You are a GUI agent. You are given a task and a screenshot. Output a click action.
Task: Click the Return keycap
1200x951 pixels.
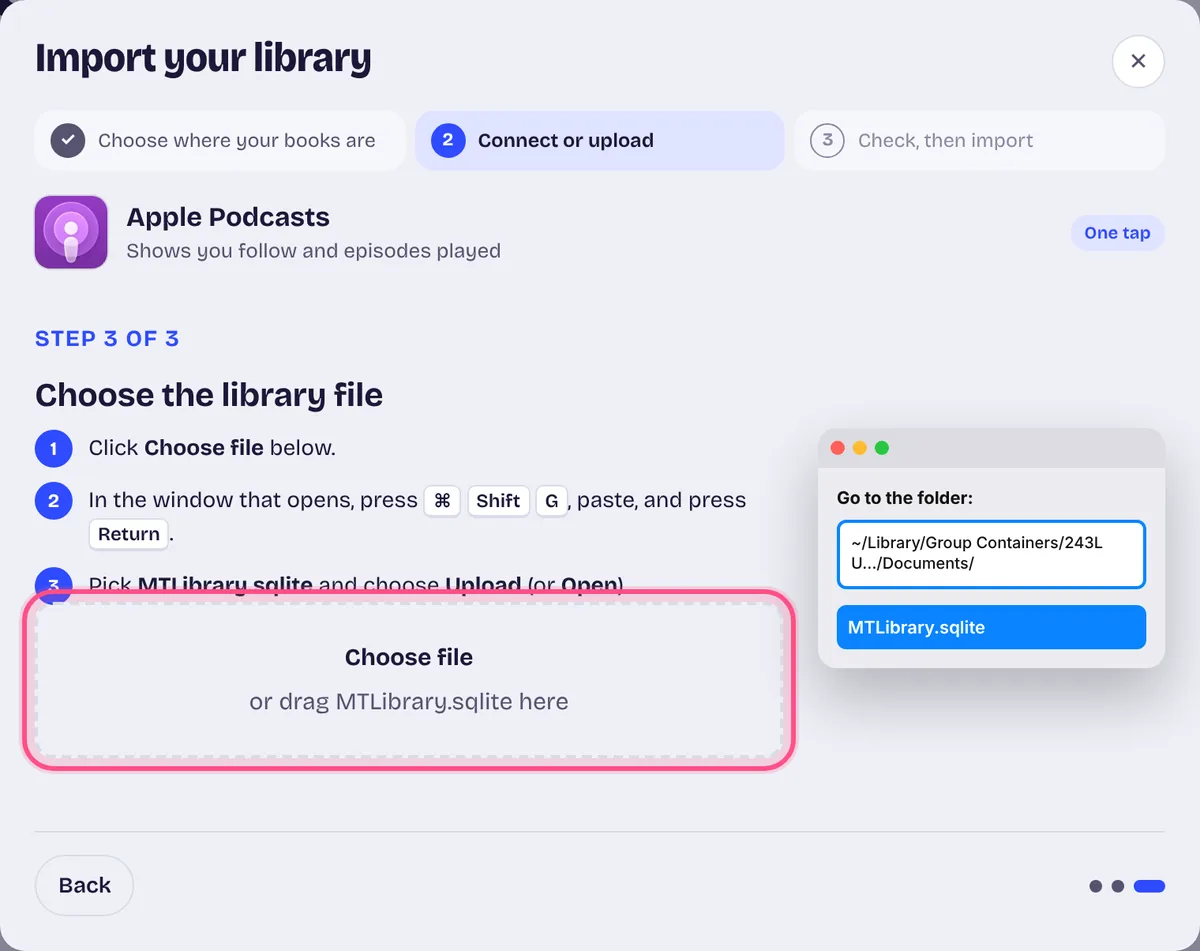(129, 534)
